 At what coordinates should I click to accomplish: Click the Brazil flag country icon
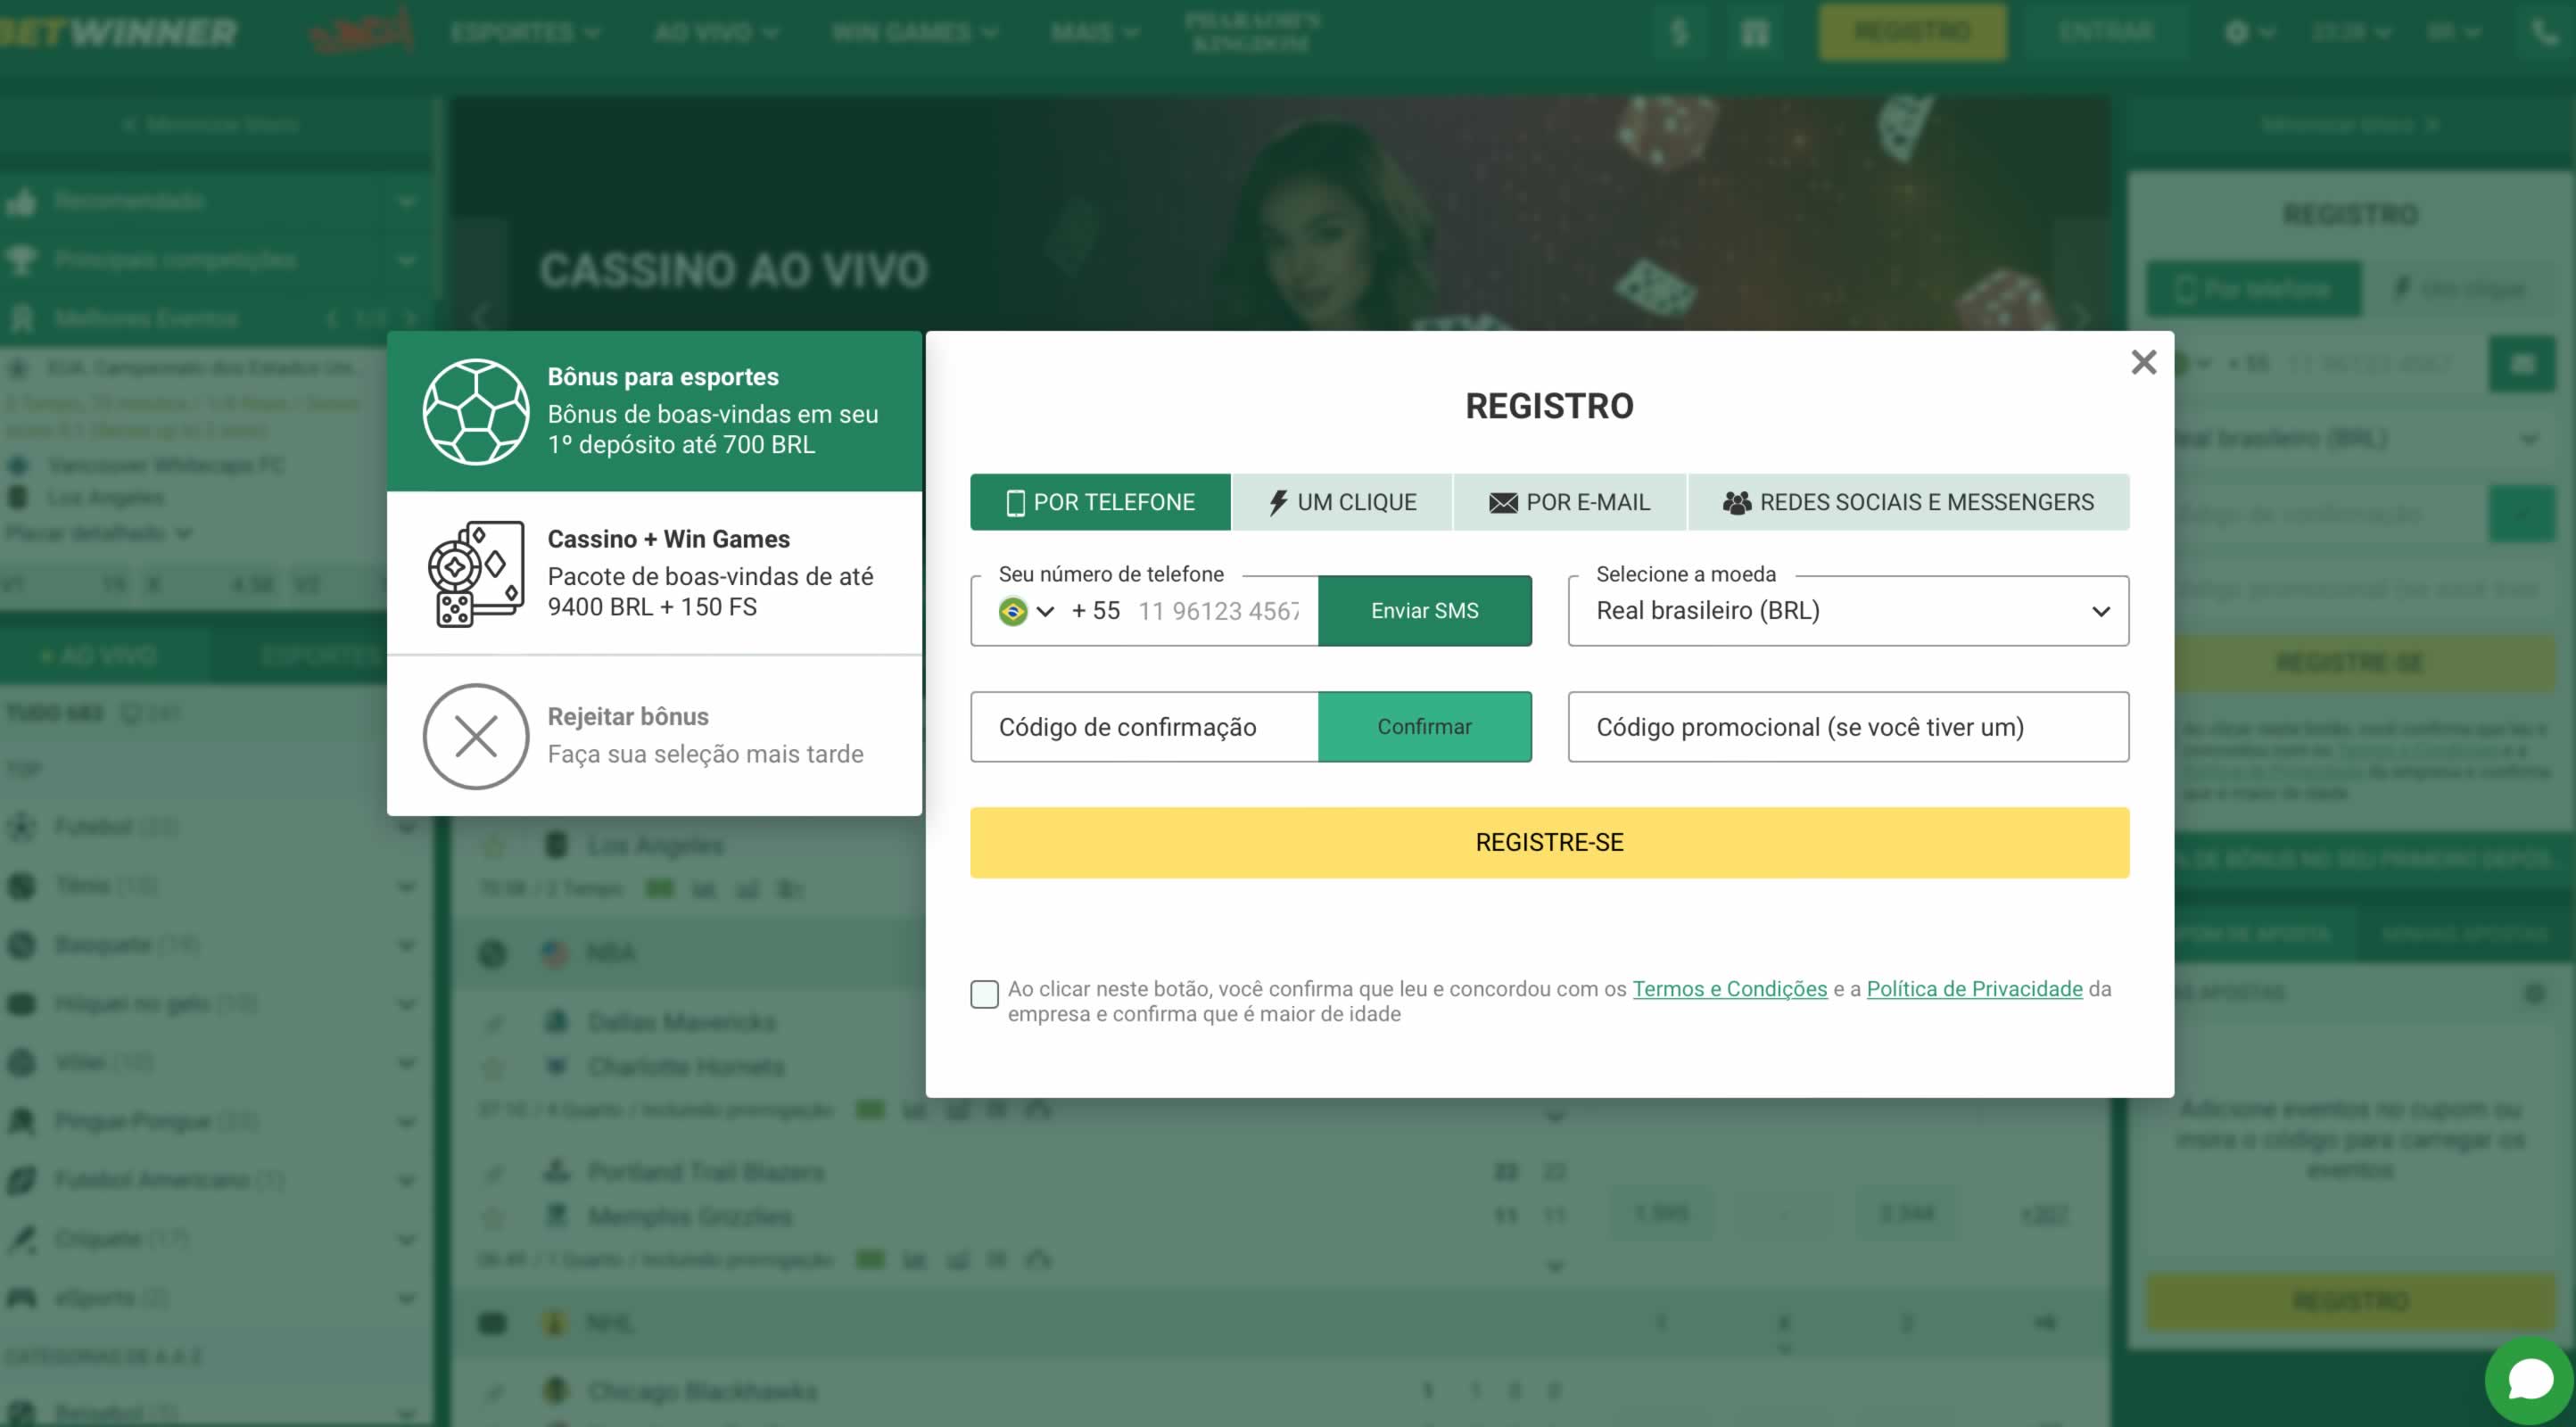click(1012, 611)
